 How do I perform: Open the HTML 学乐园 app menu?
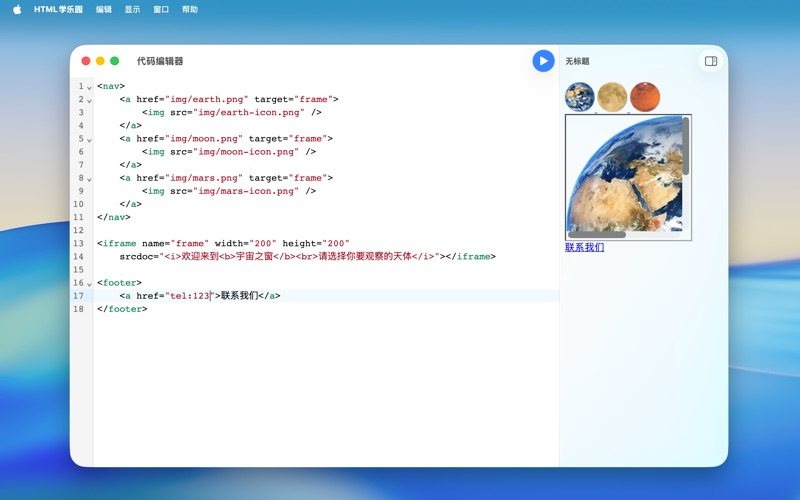coord(58,9)
